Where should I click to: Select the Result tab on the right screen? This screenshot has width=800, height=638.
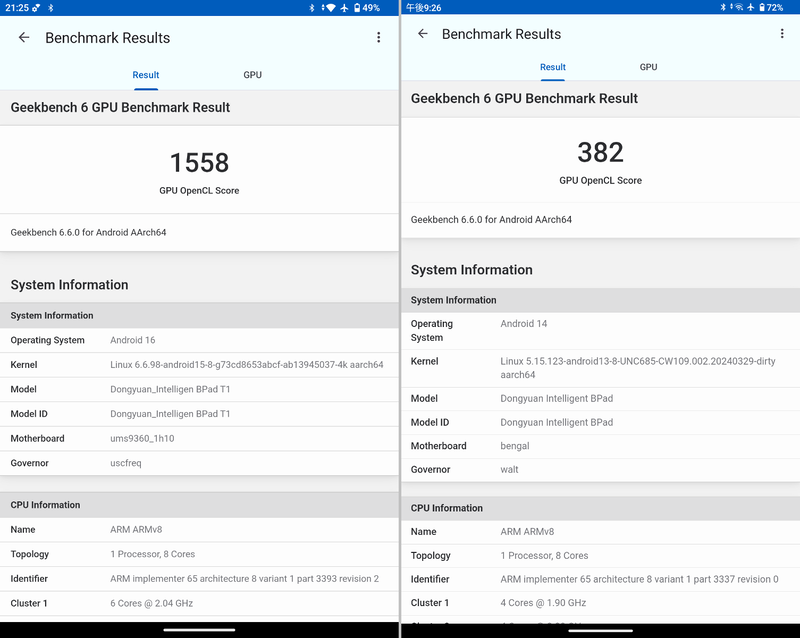coord(553,67)
